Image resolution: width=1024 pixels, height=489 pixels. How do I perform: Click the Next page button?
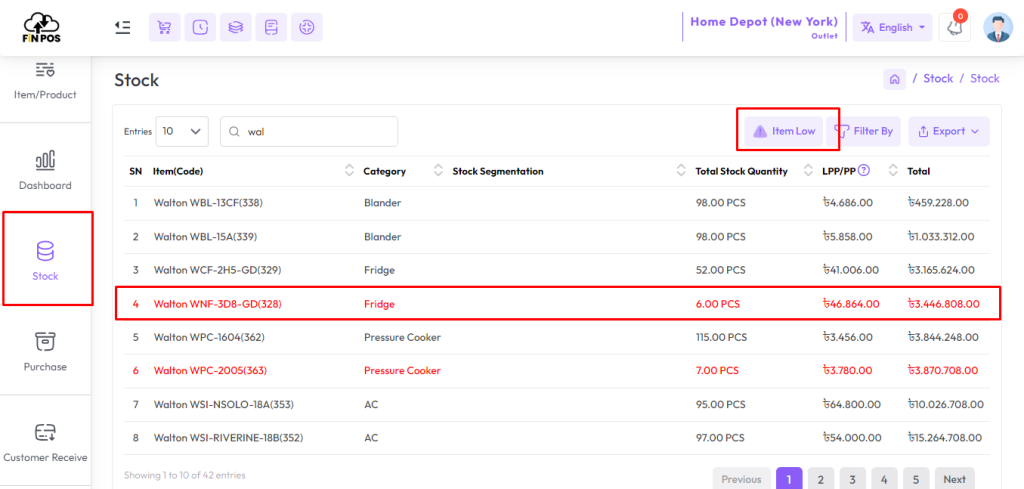(954, 479)
